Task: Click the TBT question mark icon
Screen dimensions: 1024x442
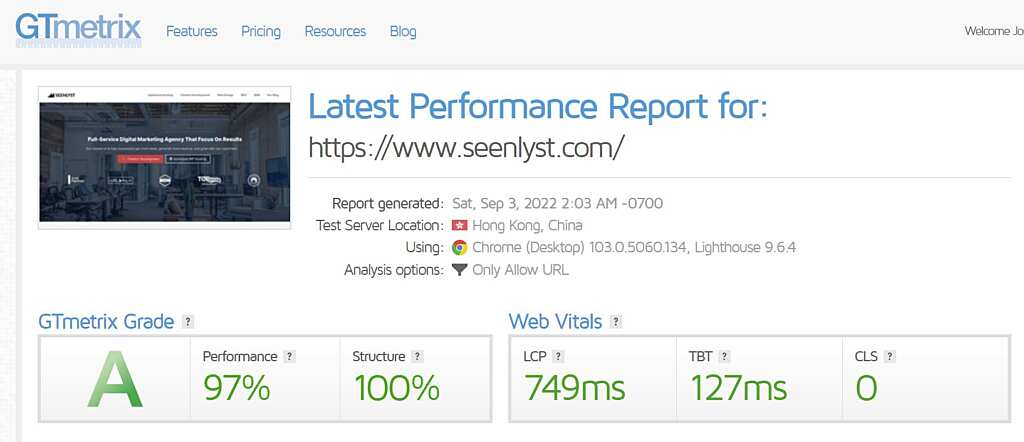Action: pos(724,356)
